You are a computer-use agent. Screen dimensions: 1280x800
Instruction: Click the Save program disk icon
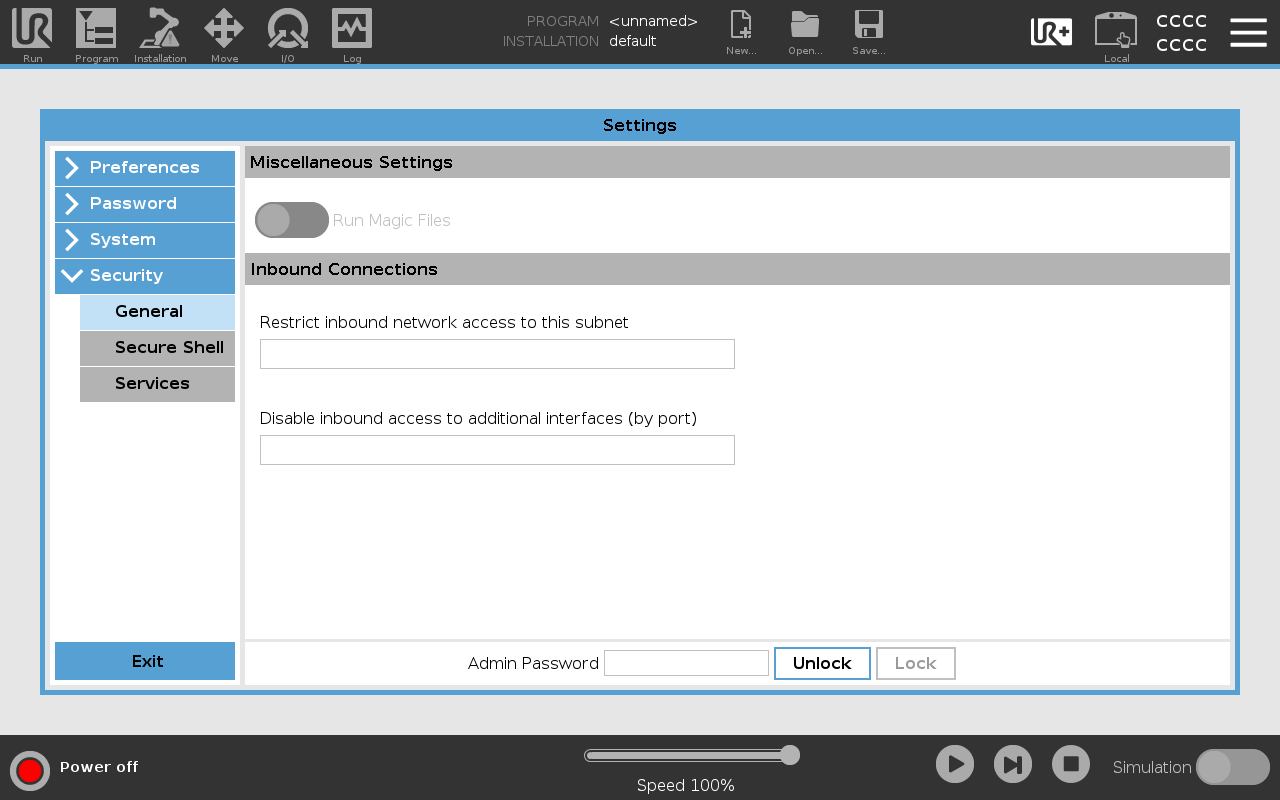tap(868, 30)
